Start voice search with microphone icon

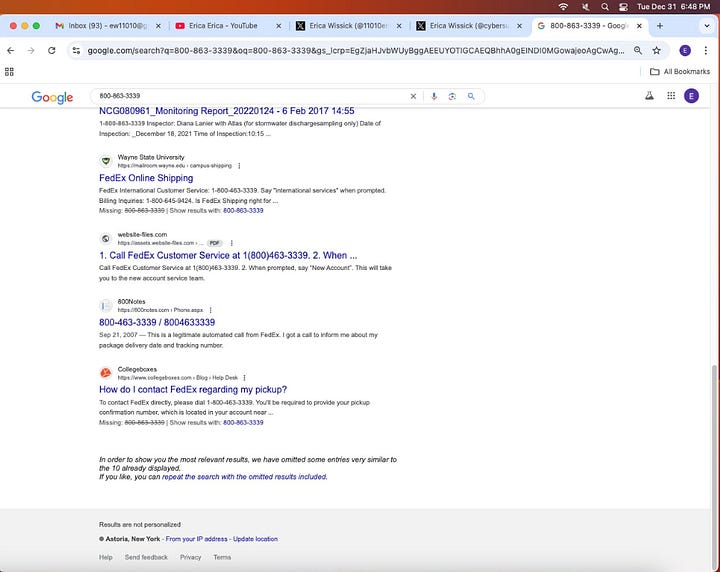pos(434,96)
